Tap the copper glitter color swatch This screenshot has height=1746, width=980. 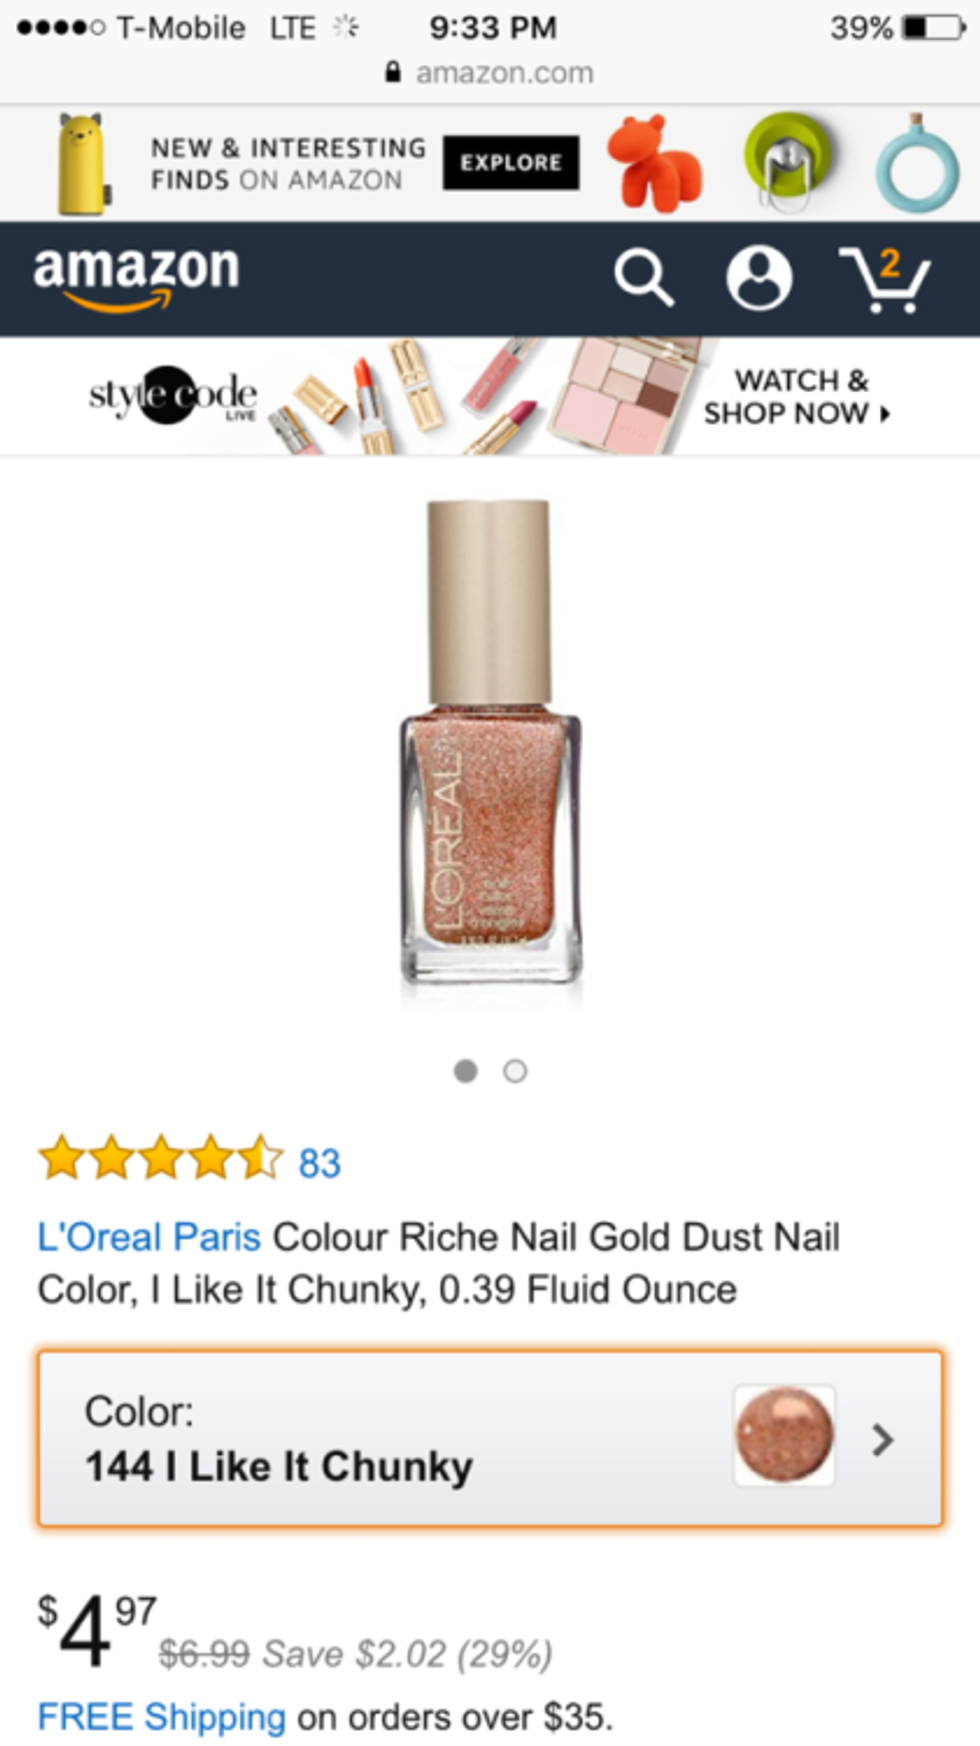[784, 1435]
